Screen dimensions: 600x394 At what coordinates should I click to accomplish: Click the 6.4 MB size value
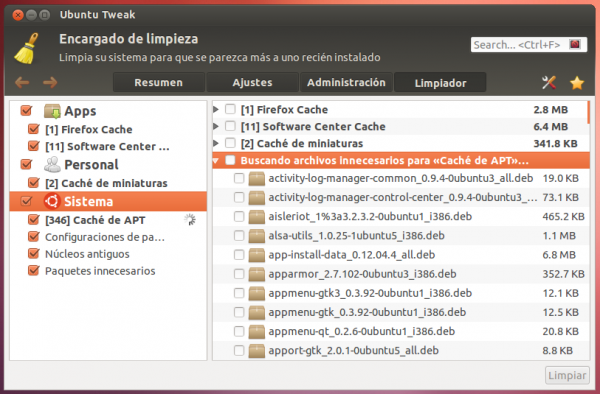click(x=551, y=127)
